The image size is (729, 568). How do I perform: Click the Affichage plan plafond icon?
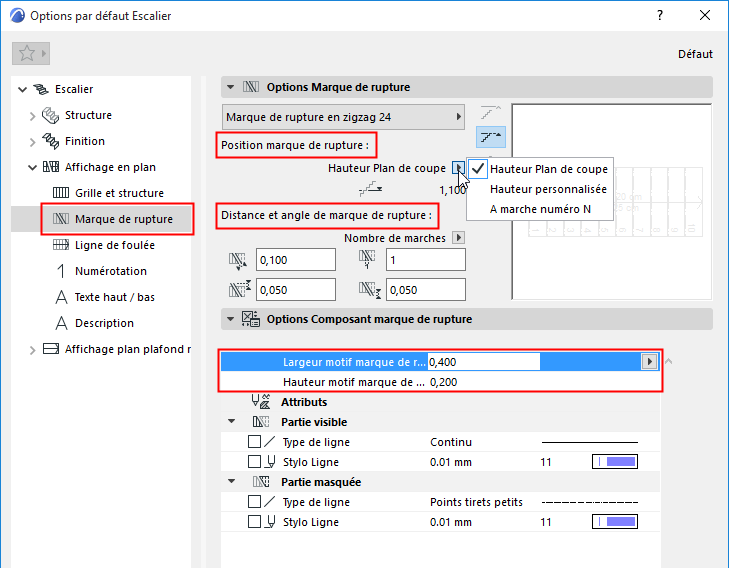click(51, 349)
